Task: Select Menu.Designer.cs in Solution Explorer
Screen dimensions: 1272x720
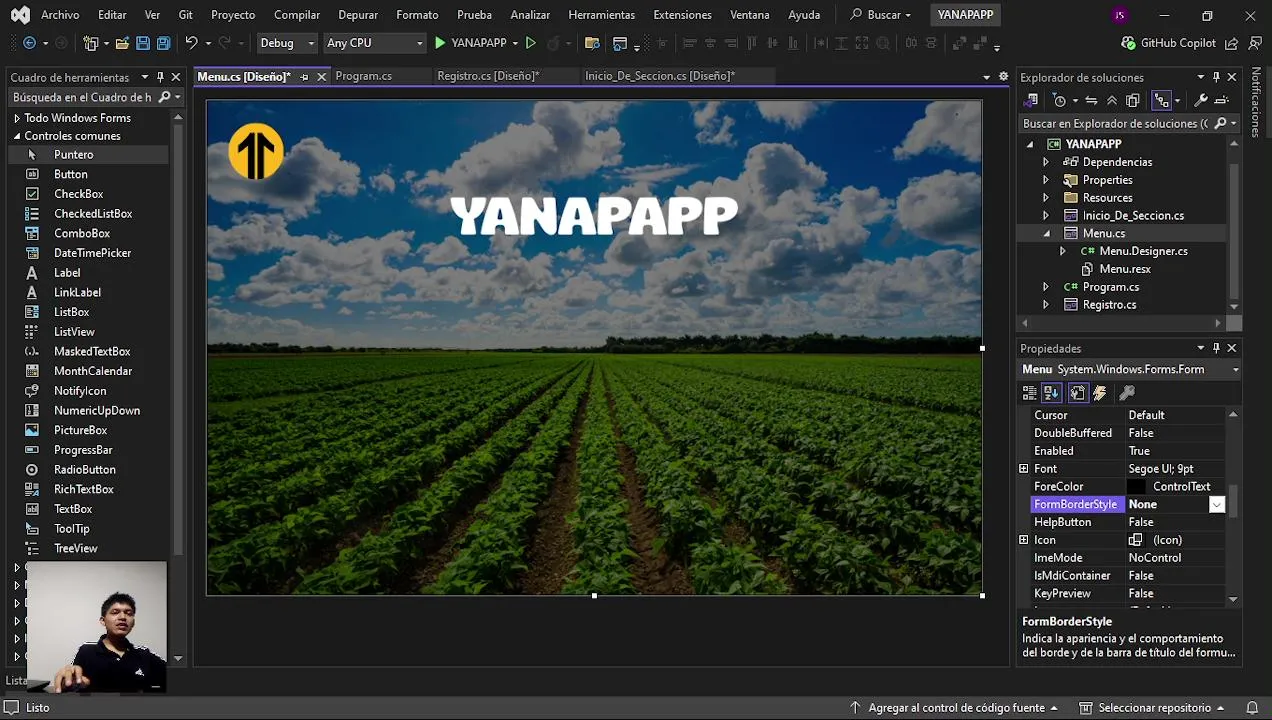Action: [1143, 252]
